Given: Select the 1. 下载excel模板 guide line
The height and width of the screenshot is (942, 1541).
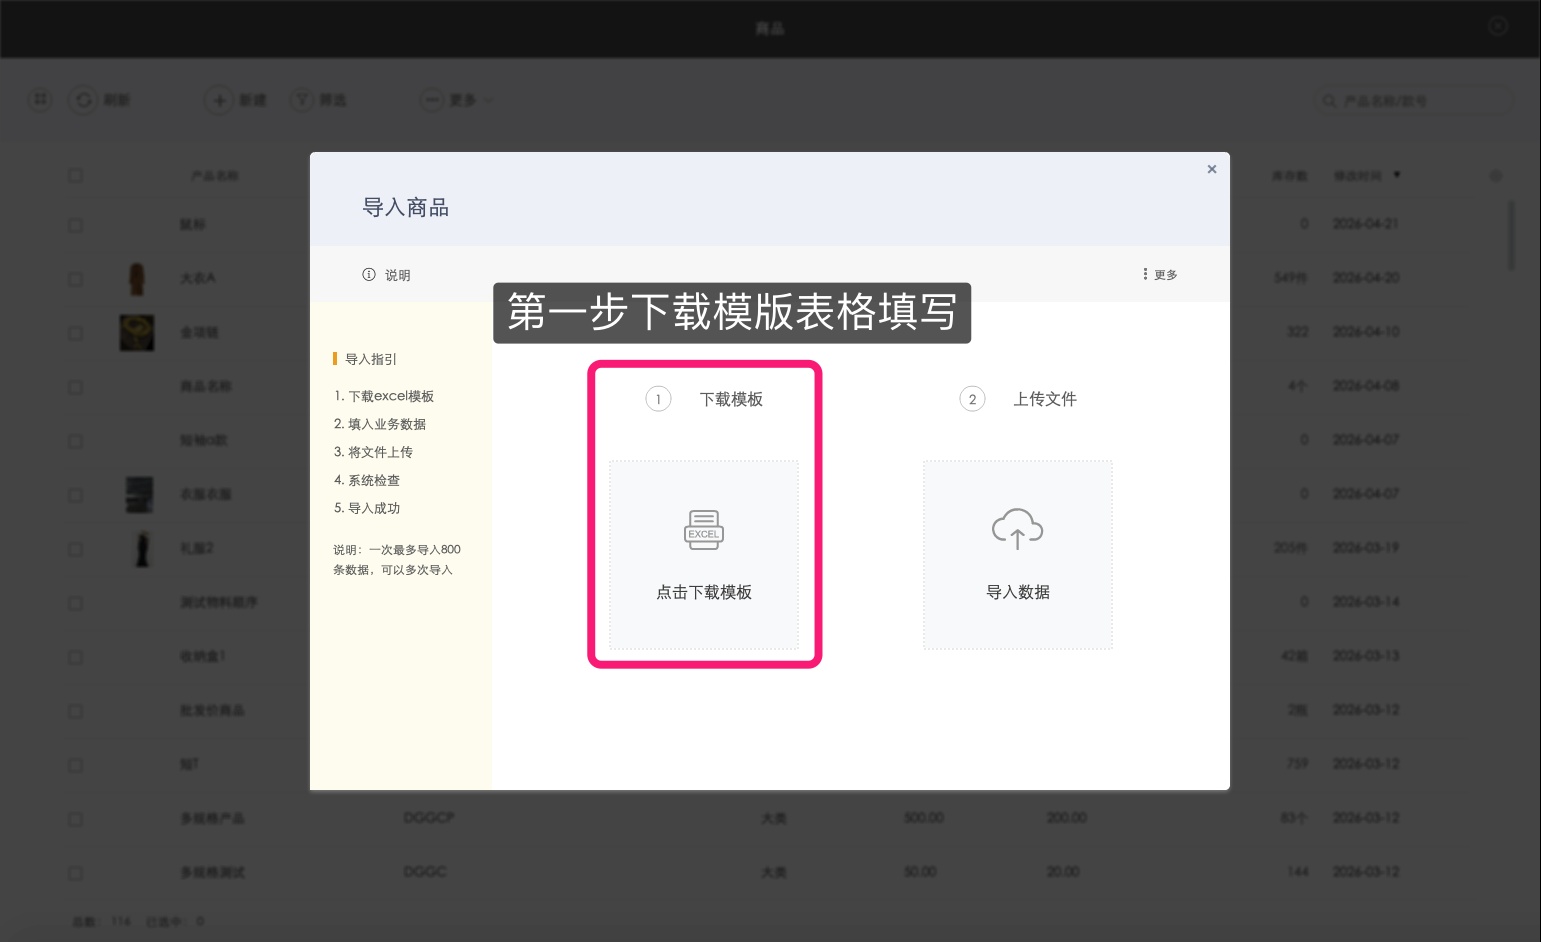Looking at the screenshot, I should point(384,396).
